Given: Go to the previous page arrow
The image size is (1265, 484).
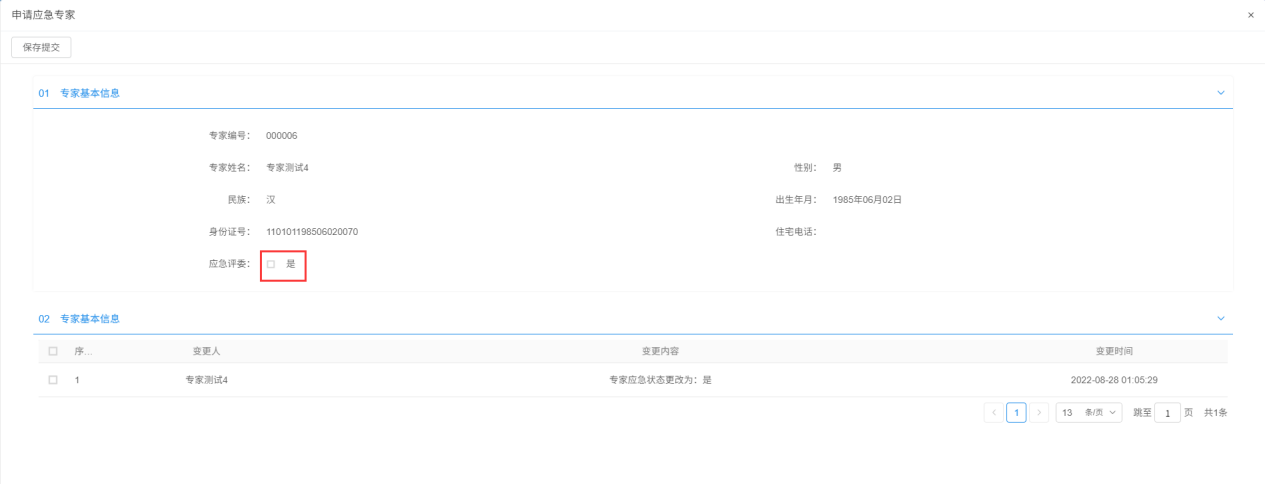Looking at the screenshot, I should point(994,413).
